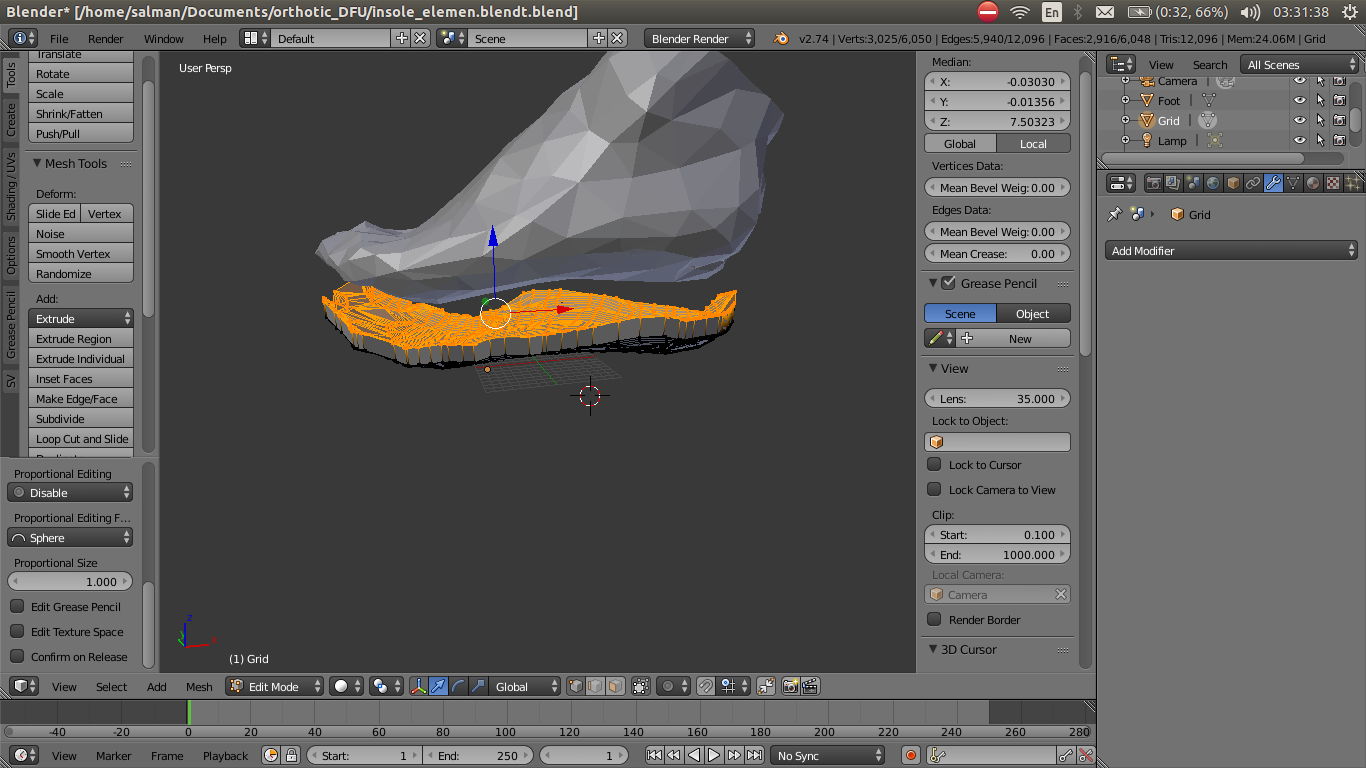Switch to vertex select mode

[575, 686]
